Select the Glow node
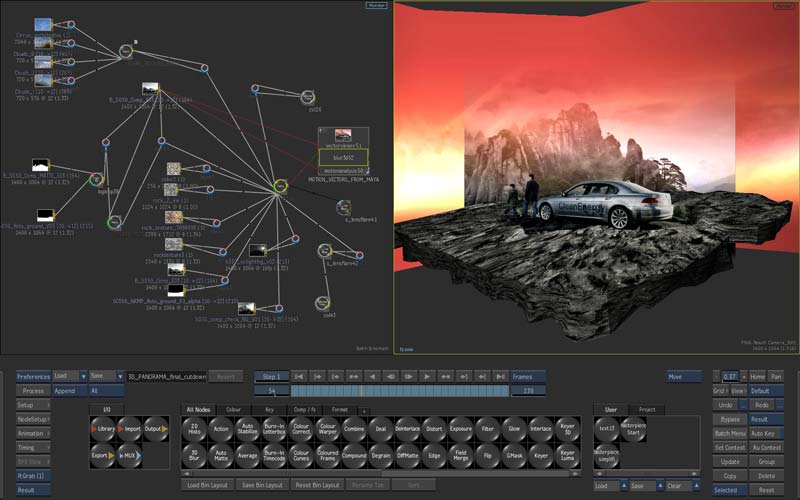800x500 pixels. [x=514, y=429]
